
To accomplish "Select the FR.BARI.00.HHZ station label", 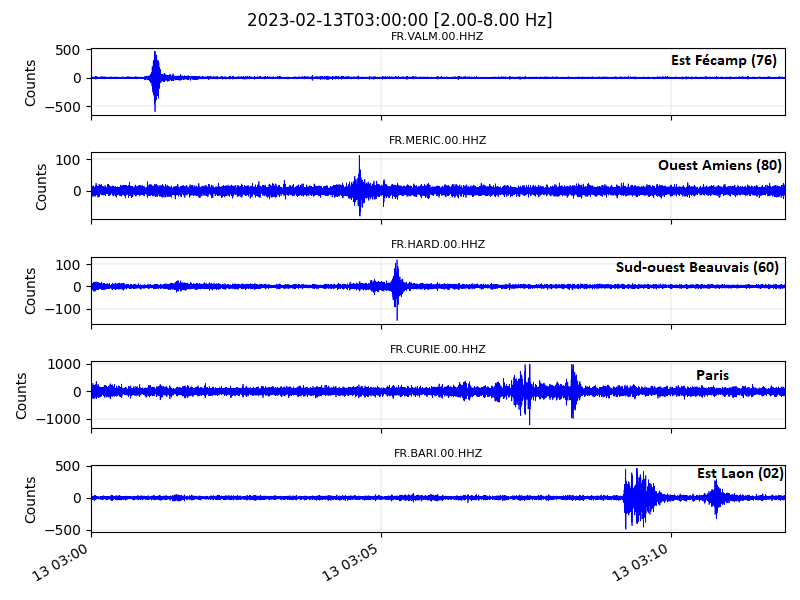I will pos(438,454).
